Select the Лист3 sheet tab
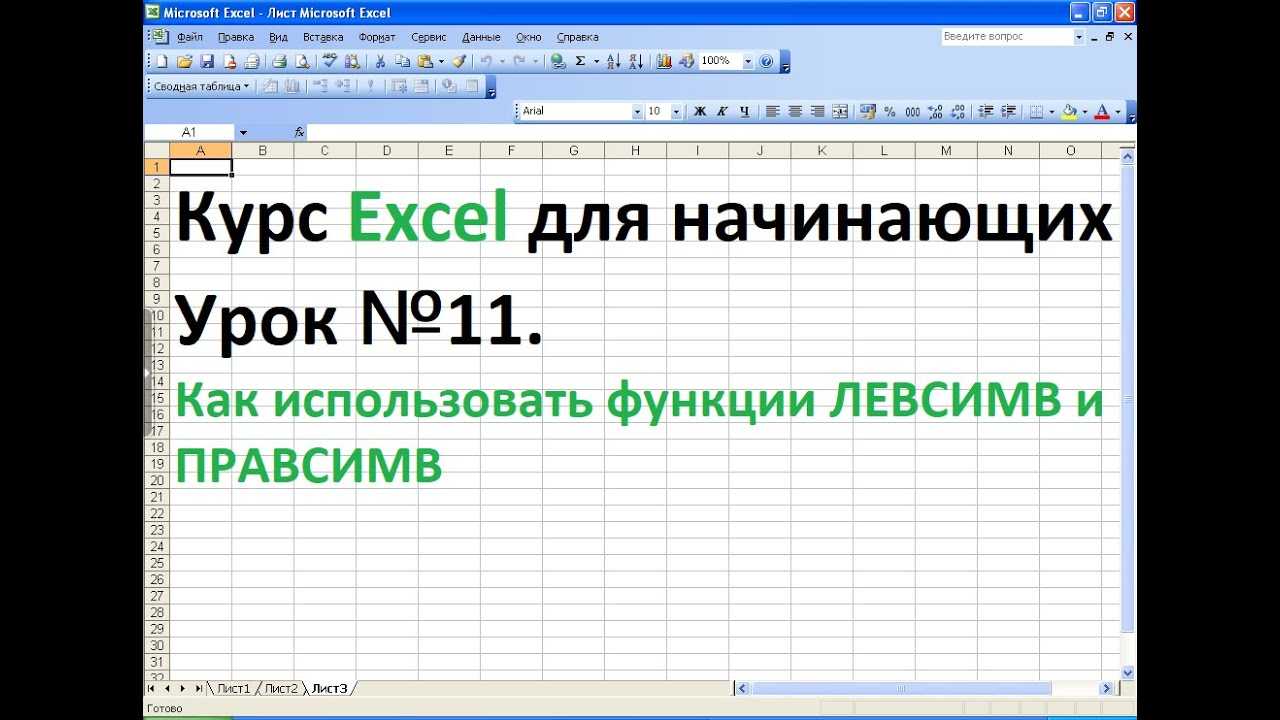 [x=329, y=688]
